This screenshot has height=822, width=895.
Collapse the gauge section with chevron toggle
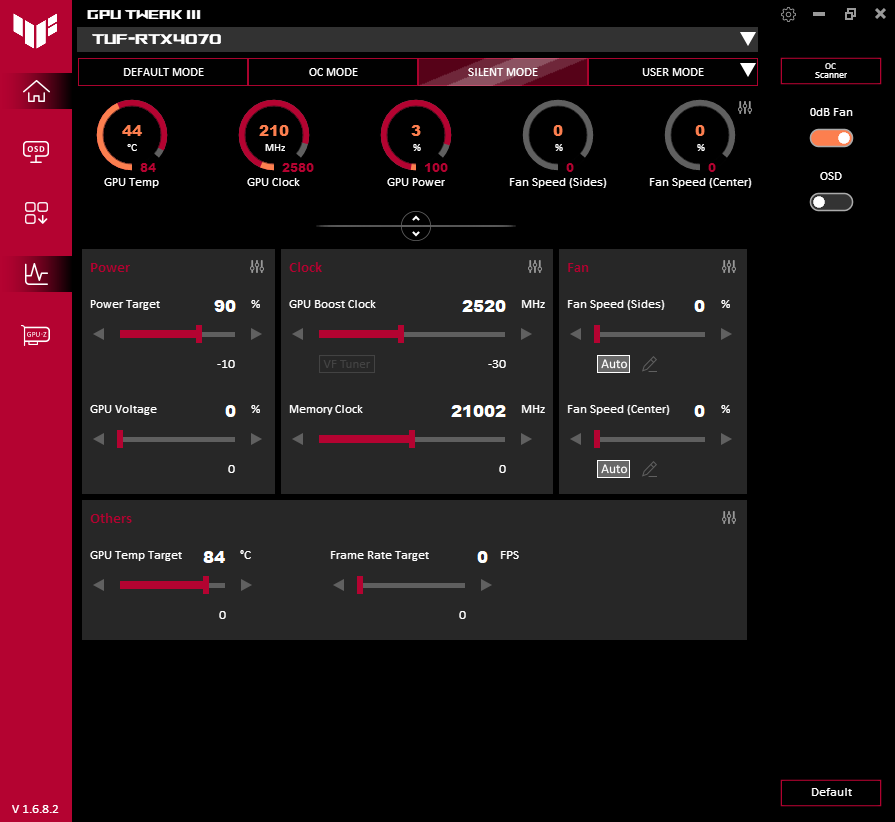(416, 226)
